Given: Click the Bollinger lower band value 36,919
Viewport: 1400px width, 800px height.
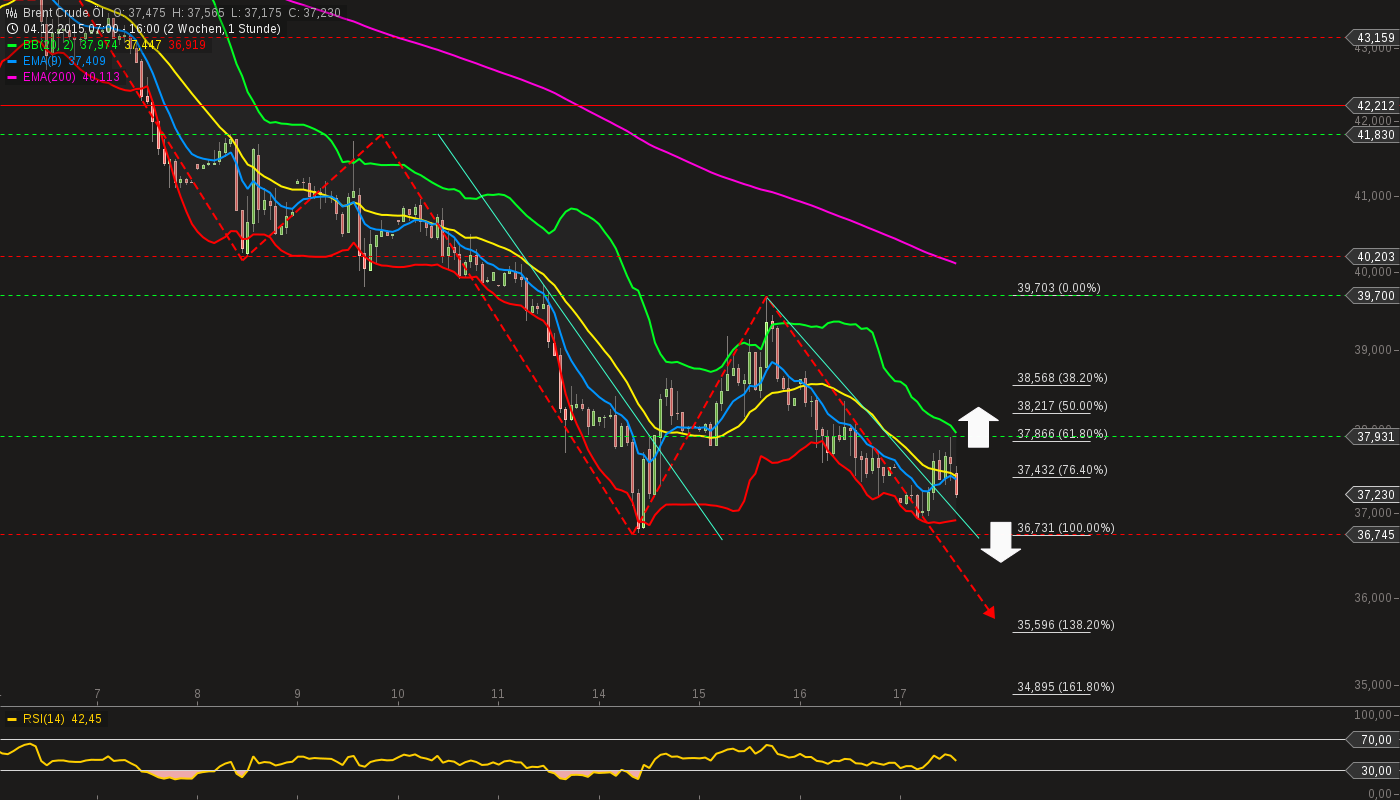Looking at the screenshot, I should point(187,45).
